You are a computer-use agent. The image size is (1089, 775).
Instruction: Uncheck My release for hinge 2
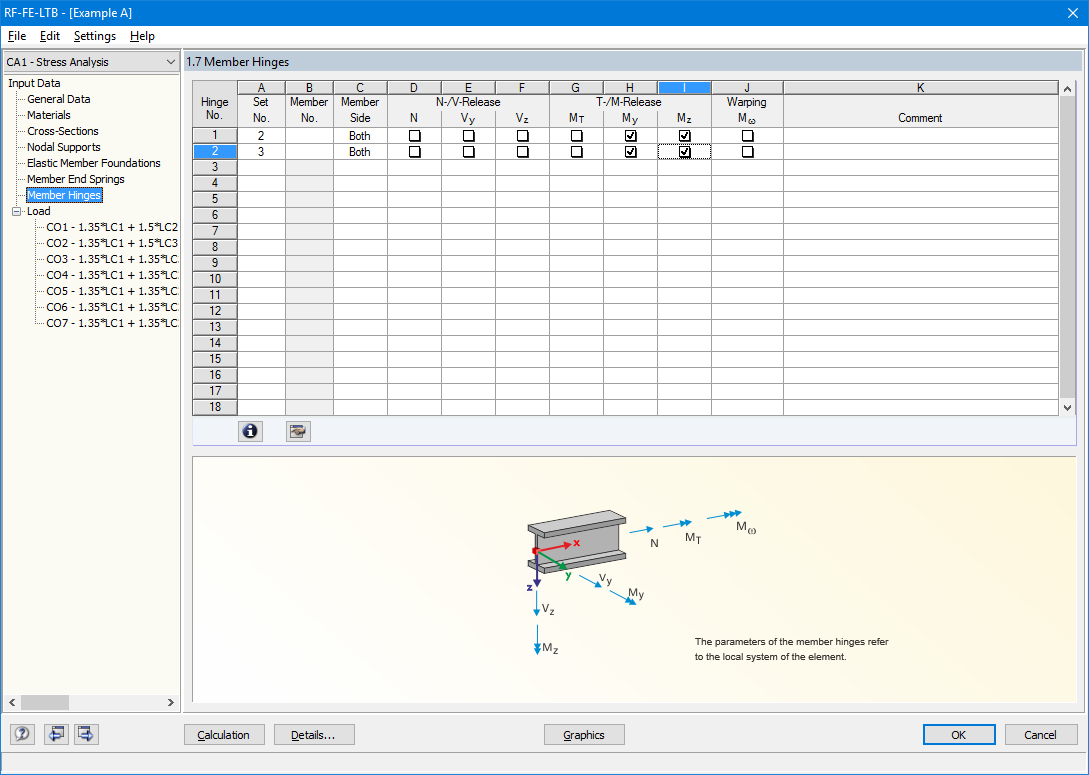tap(631, 152)
